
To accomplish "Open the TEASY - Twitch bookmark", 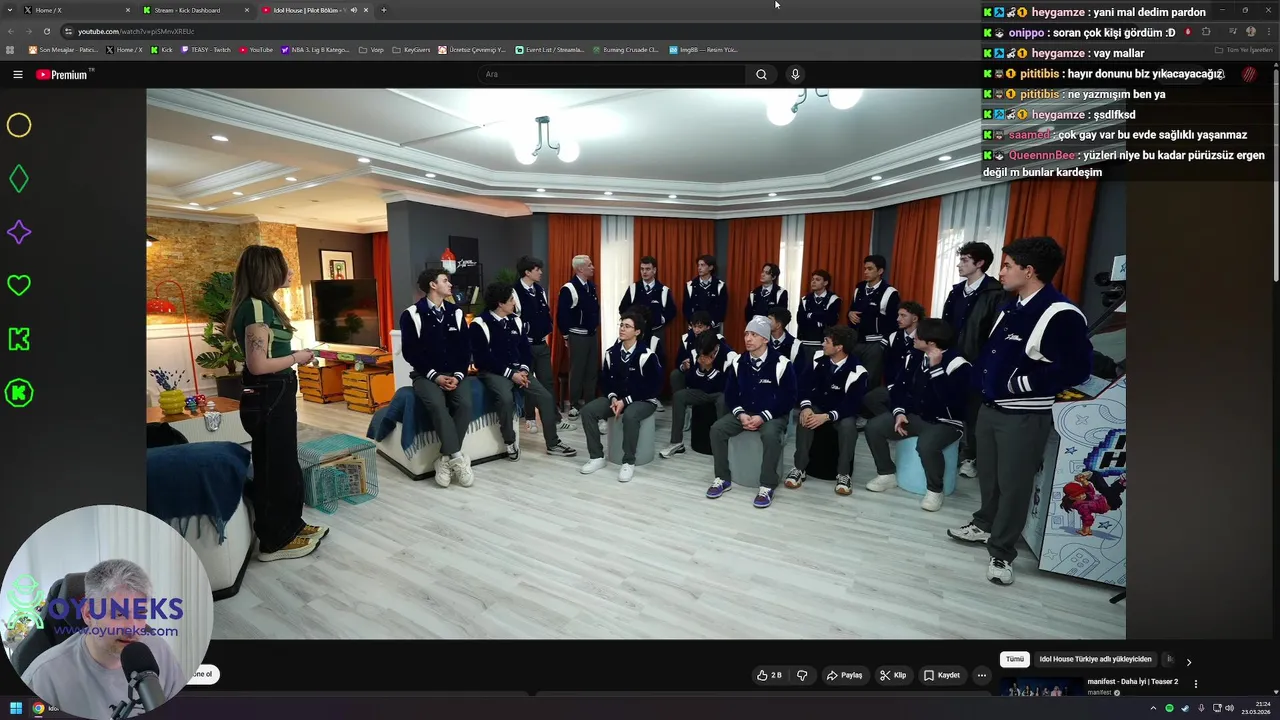I will click(205, 49).
